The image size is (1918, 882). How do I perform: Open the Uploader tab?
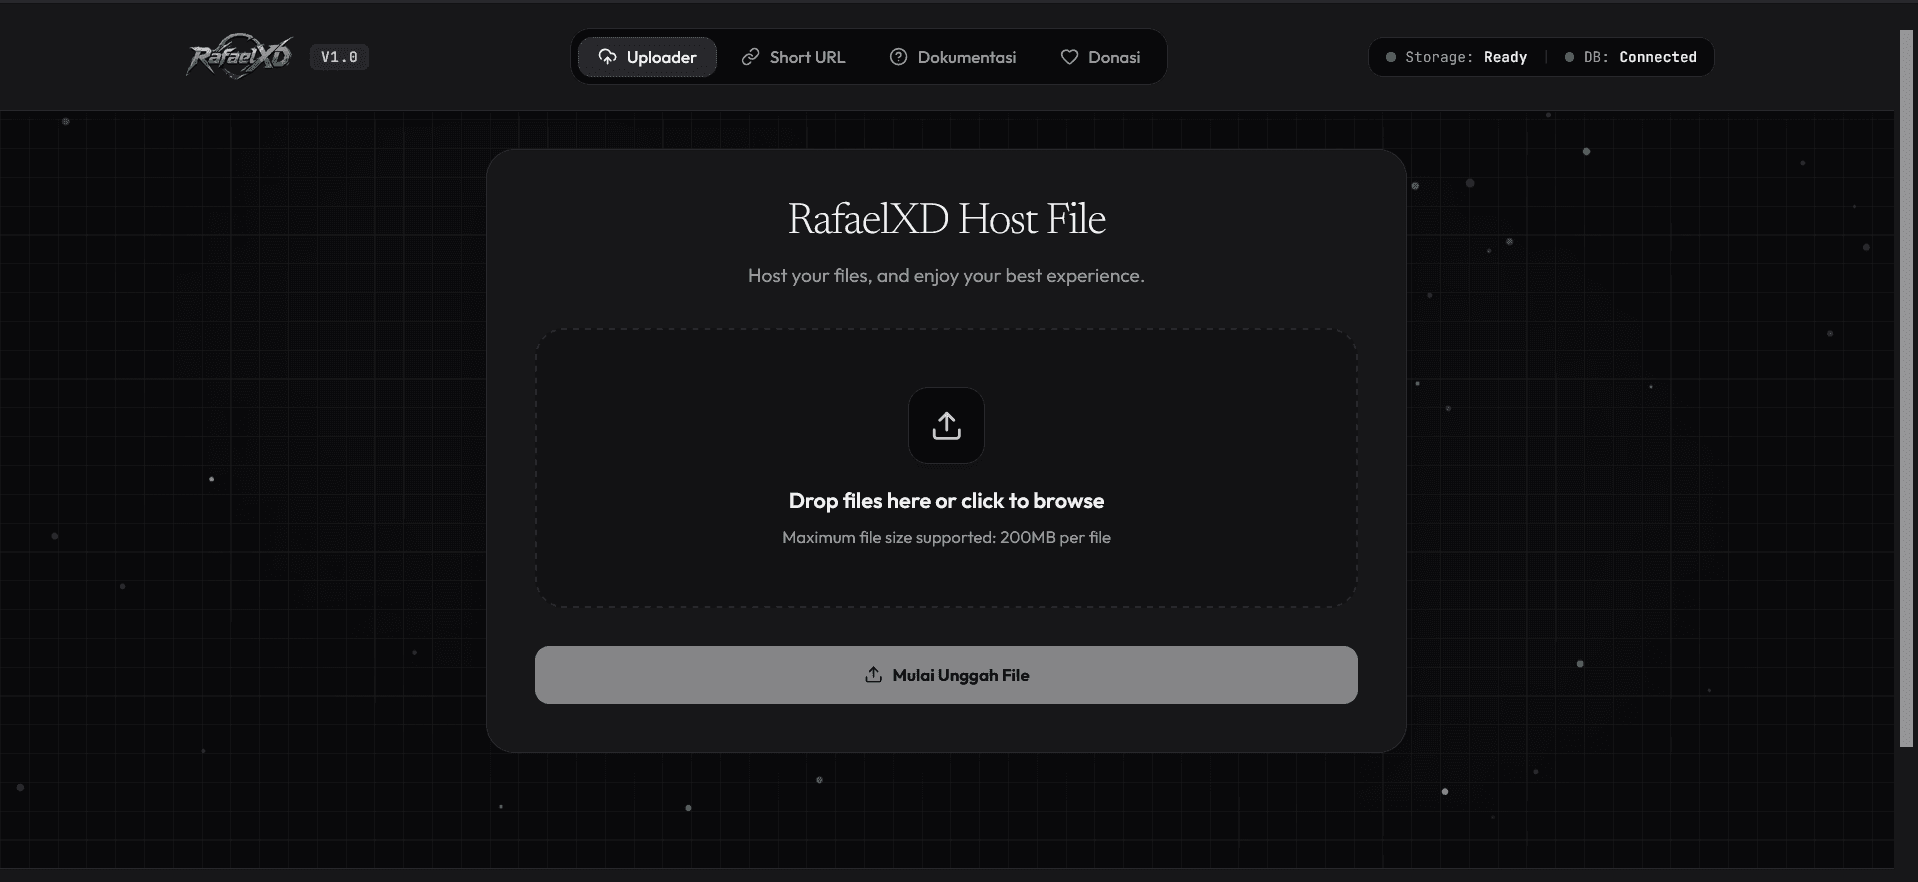click(x=647, y=57)
